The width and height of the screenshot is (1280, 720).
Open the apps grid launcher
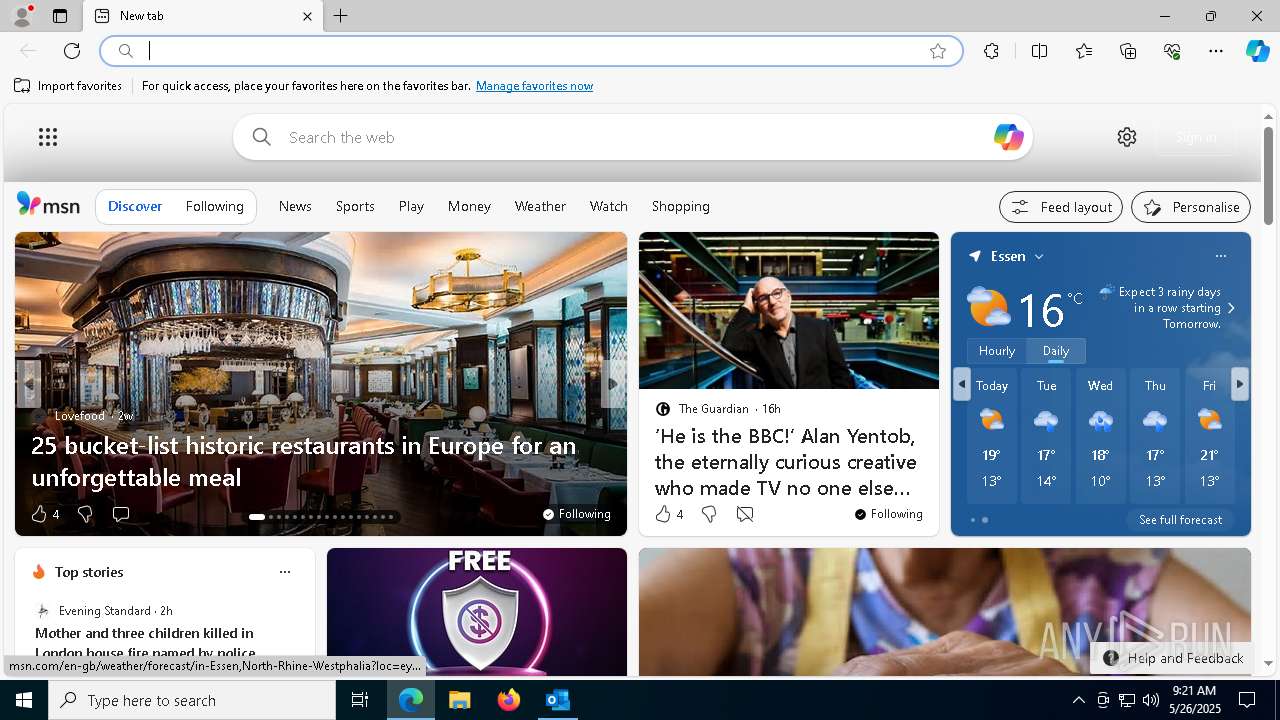pyautogui.click(x=48, y=137)
